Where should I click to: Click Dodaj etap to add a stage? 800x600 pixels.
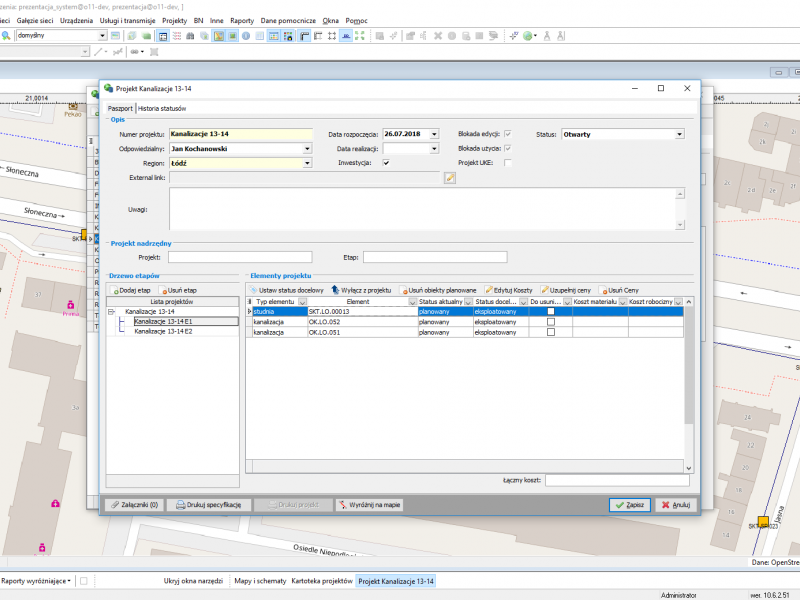[131, 290]
